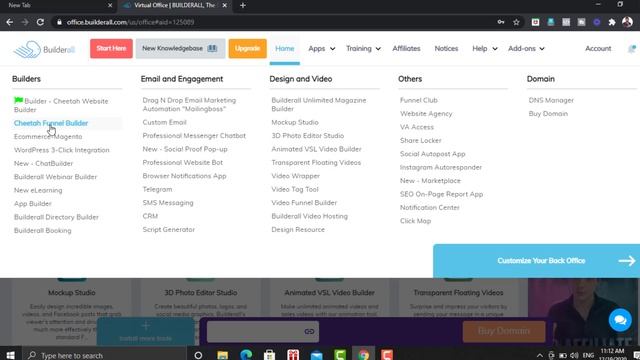This screenshot has width=640, height=360.
Task: Open Builderall Unlimited Magazine Builder
Action: point(319,104)
